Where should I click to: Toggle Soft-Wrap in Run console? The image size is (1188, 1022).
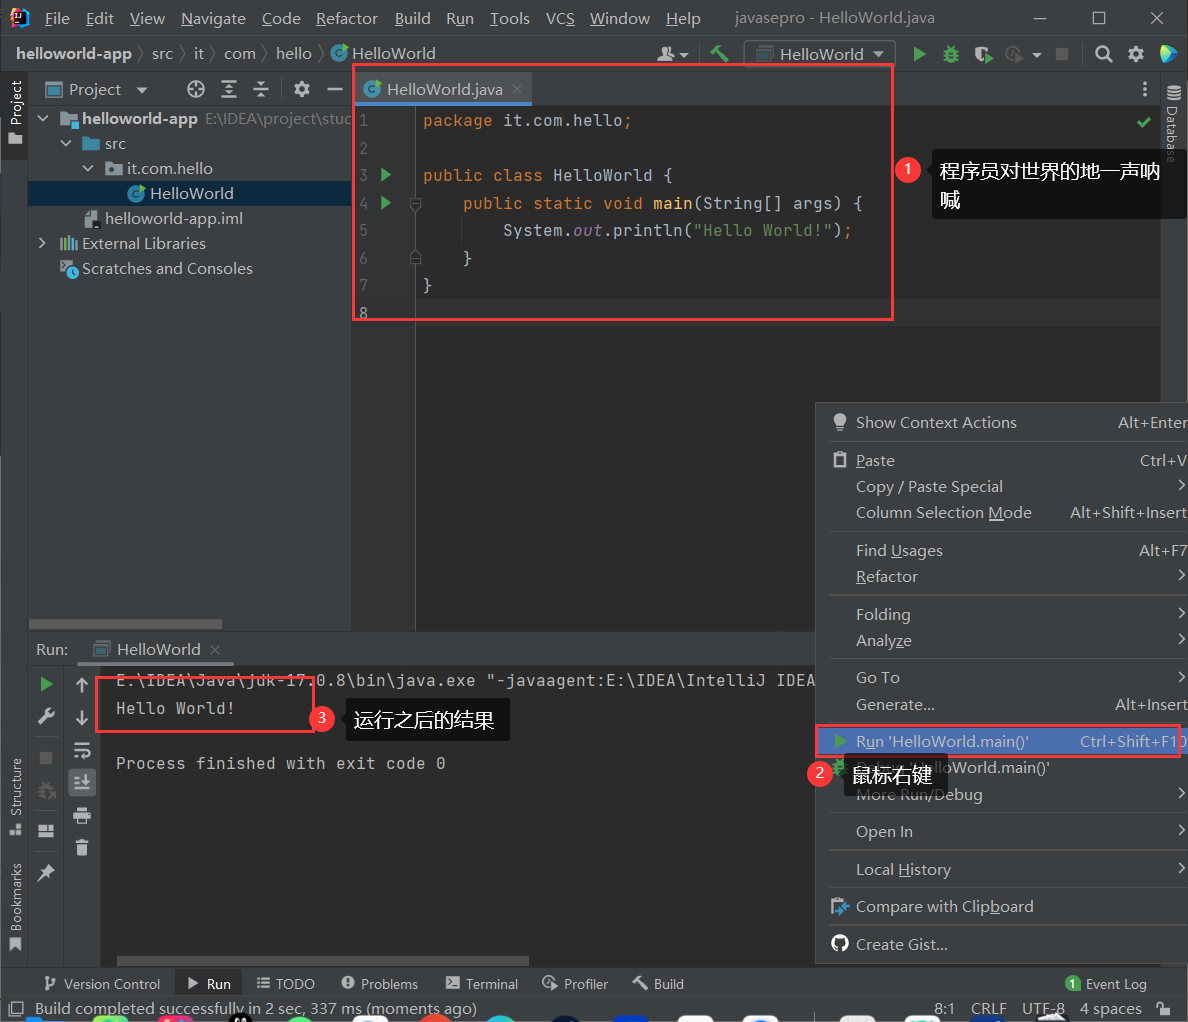(x=82, y=750)
